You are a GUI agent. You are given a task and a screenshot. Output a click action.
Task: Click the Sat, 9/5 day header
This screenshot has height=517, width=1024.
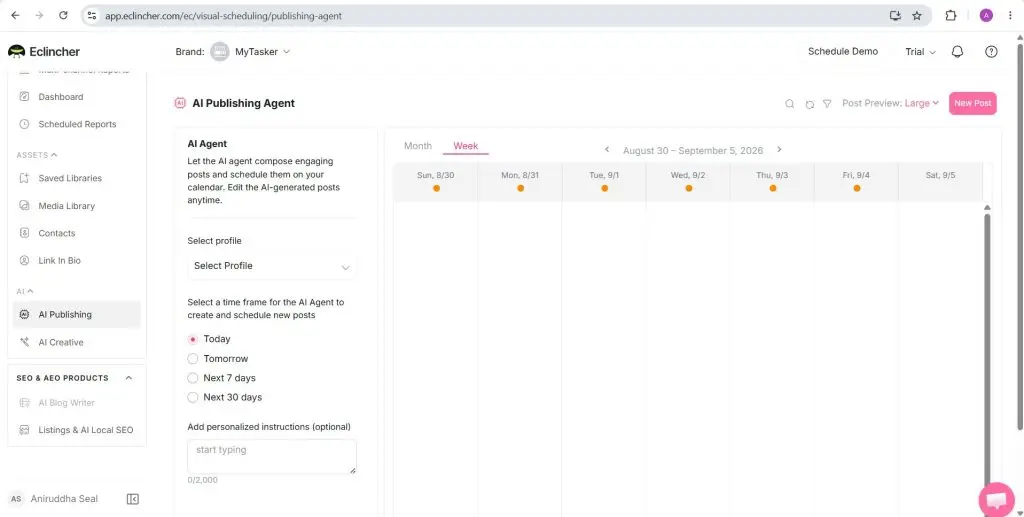[940, 182]
